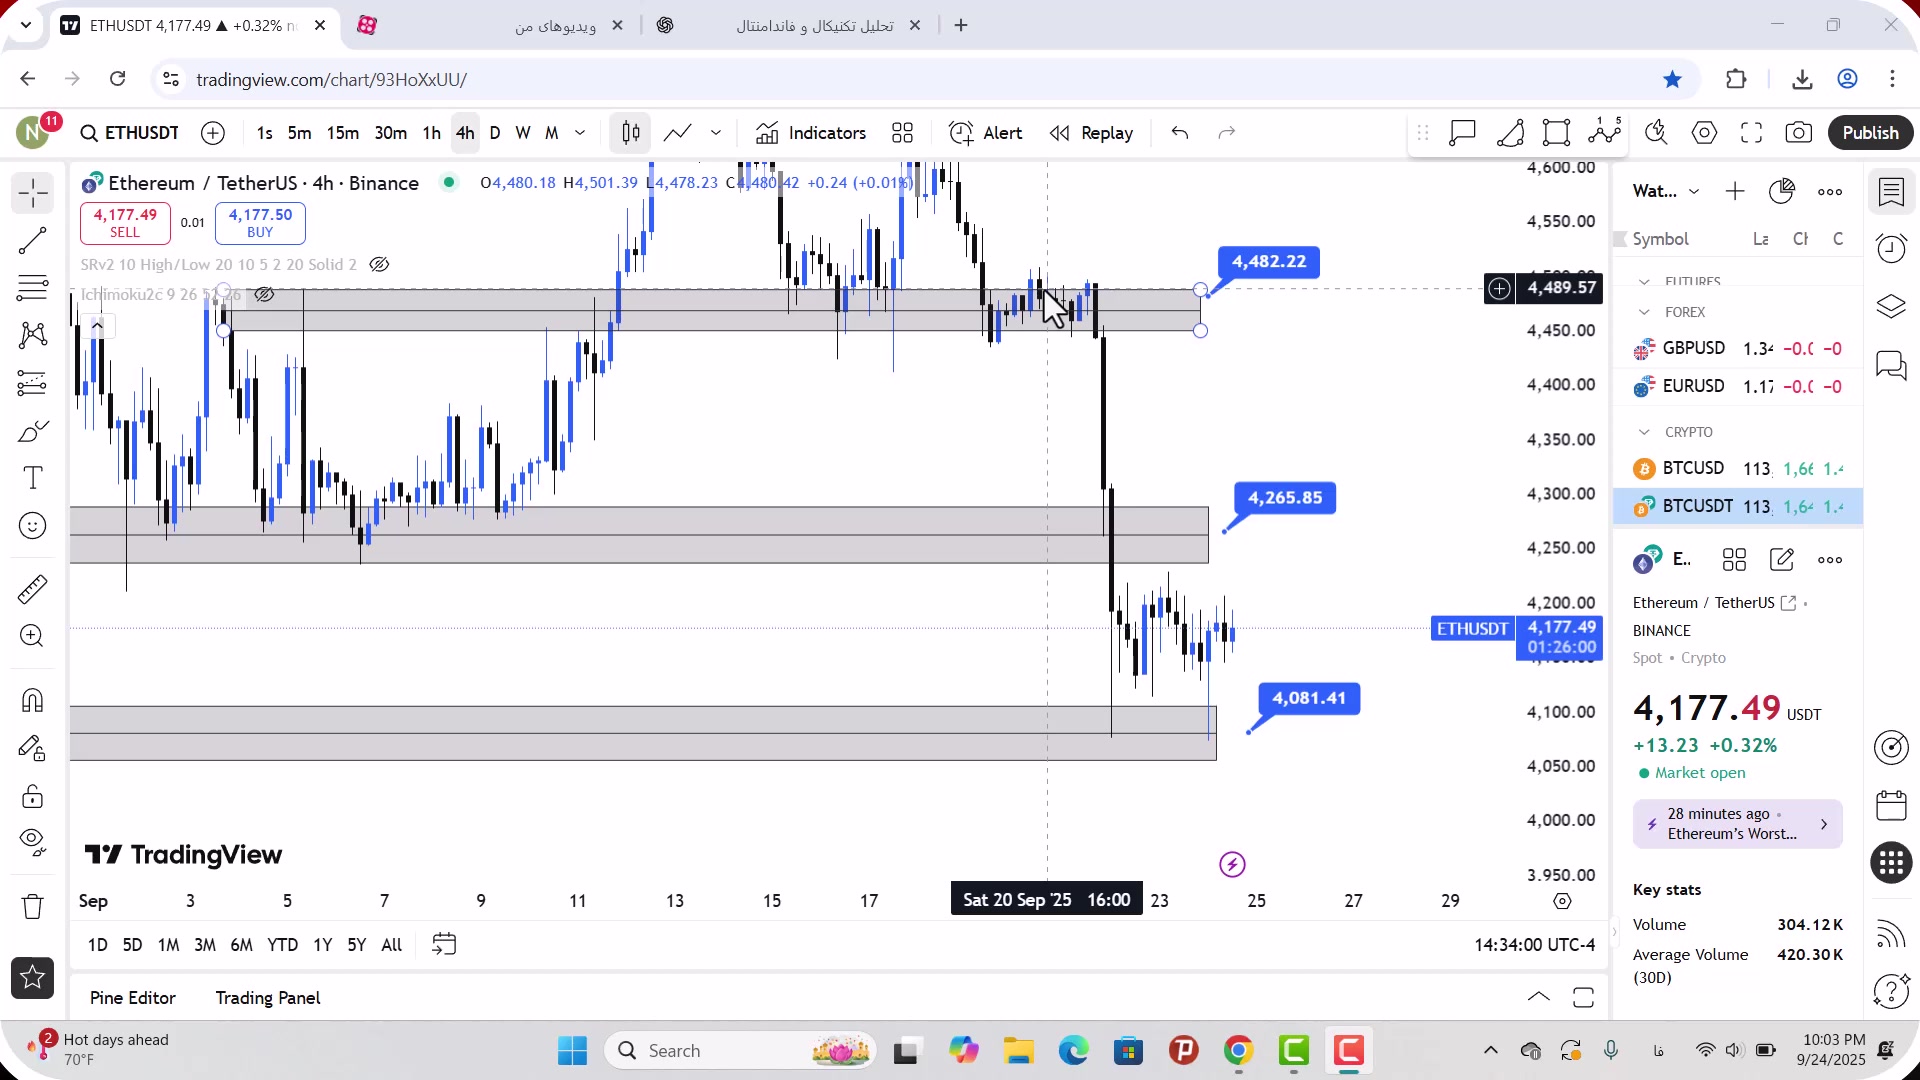Open chart settings hexagon icon
The width and height of the screenshot is (1920, 1080).
pyautogui.click(x=1704, y=133)
